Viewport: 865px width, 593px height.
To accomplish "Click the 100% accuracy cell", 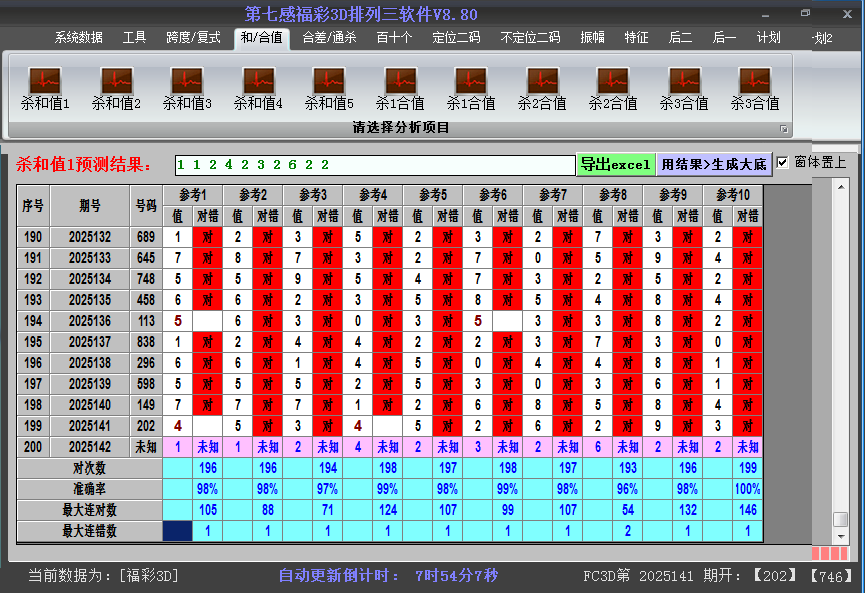I will coord(748,489).
